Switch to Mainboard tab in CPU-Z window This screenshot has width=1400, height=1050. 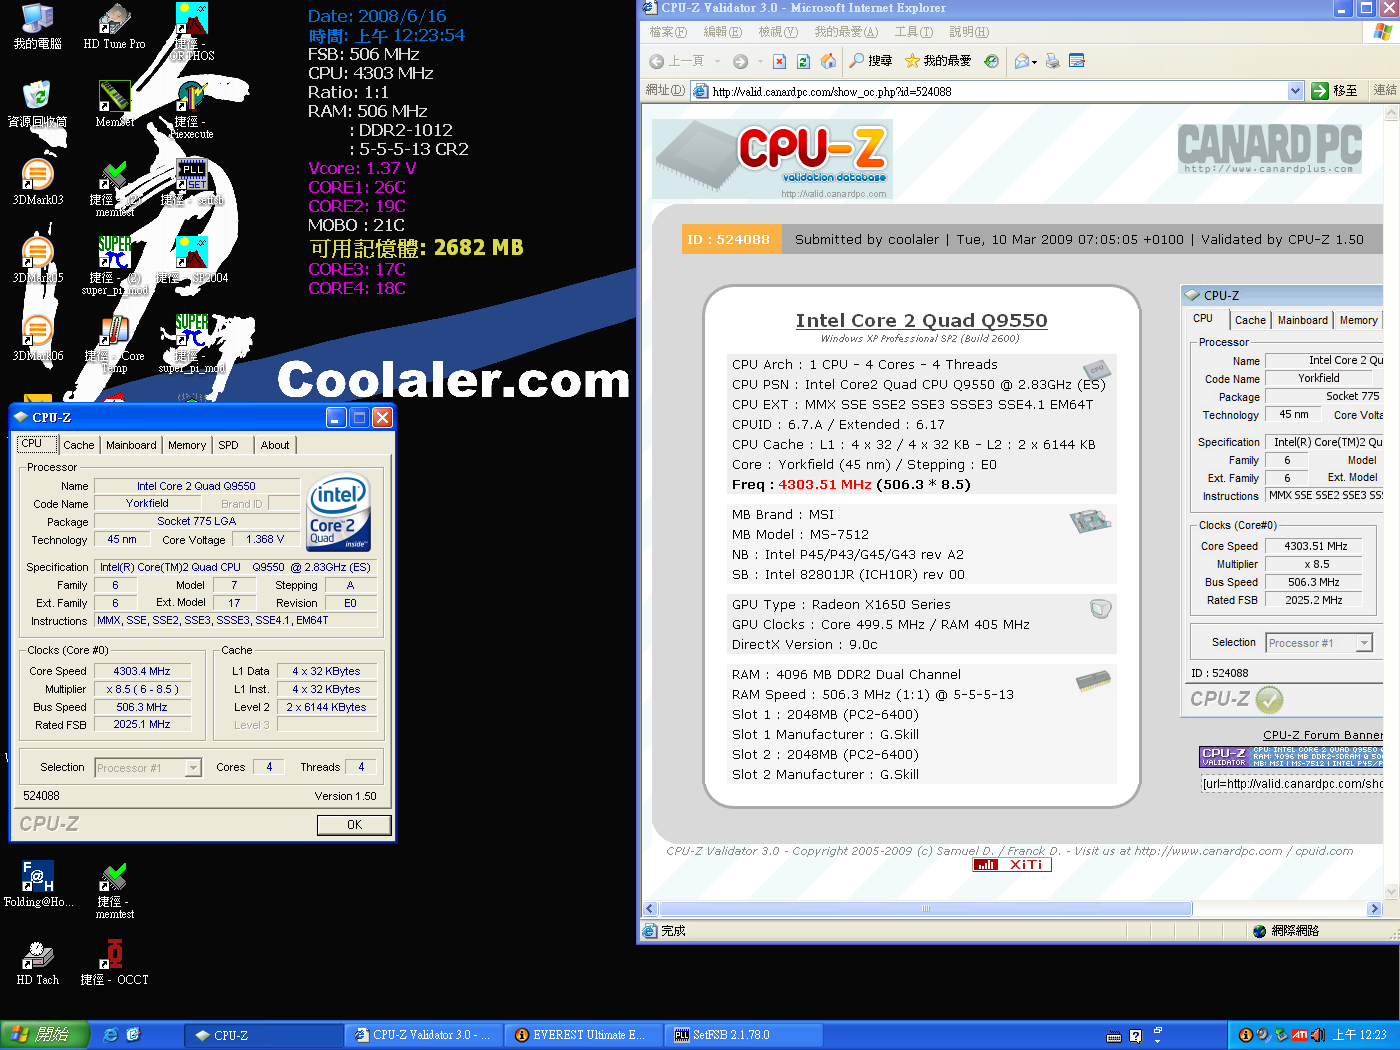131,445
